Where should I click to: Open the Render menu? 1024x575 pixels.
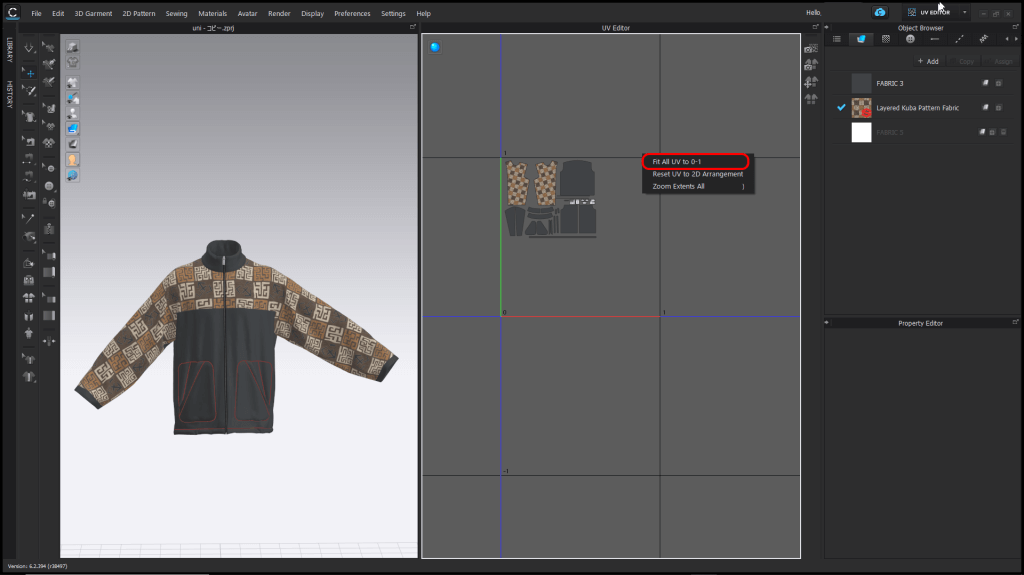click(x=279, y=13)
